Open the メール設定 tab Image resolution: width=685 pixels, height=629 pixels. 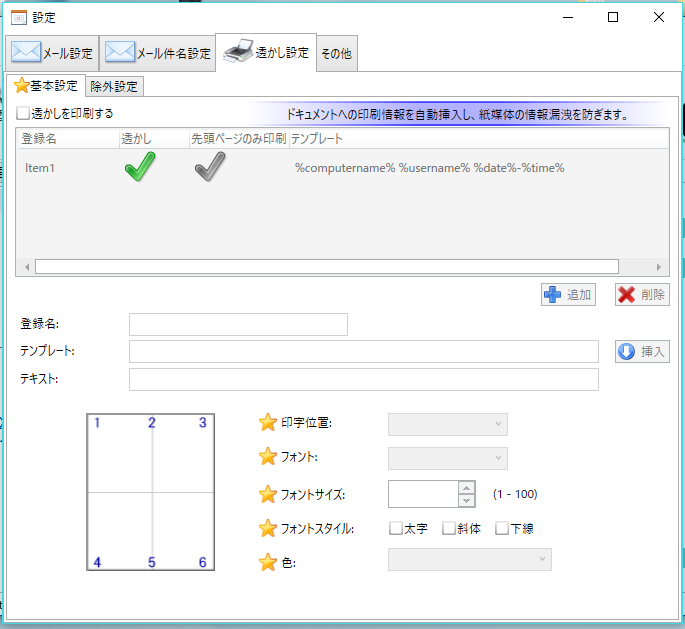tap(52, 53)
